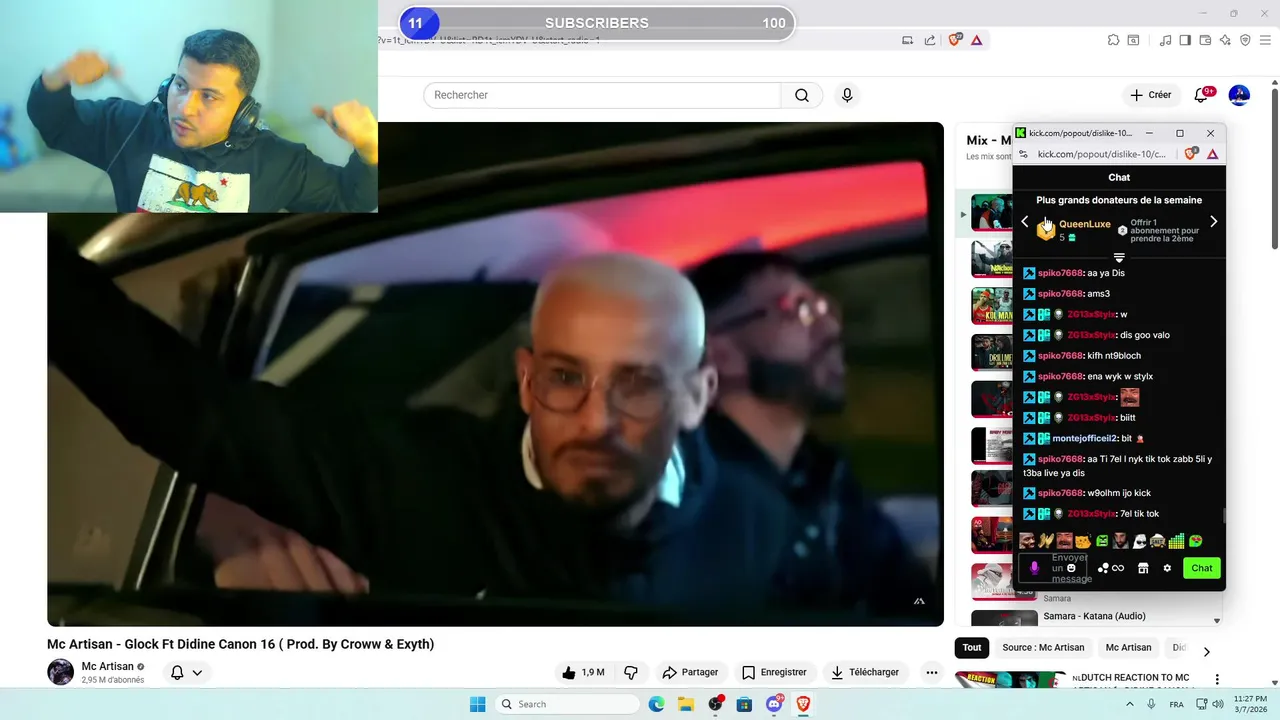The width and height of the screenshot is (1280, 720).
Task: Open the three-dot more actions under video
Action: click(x=931, y=672)
